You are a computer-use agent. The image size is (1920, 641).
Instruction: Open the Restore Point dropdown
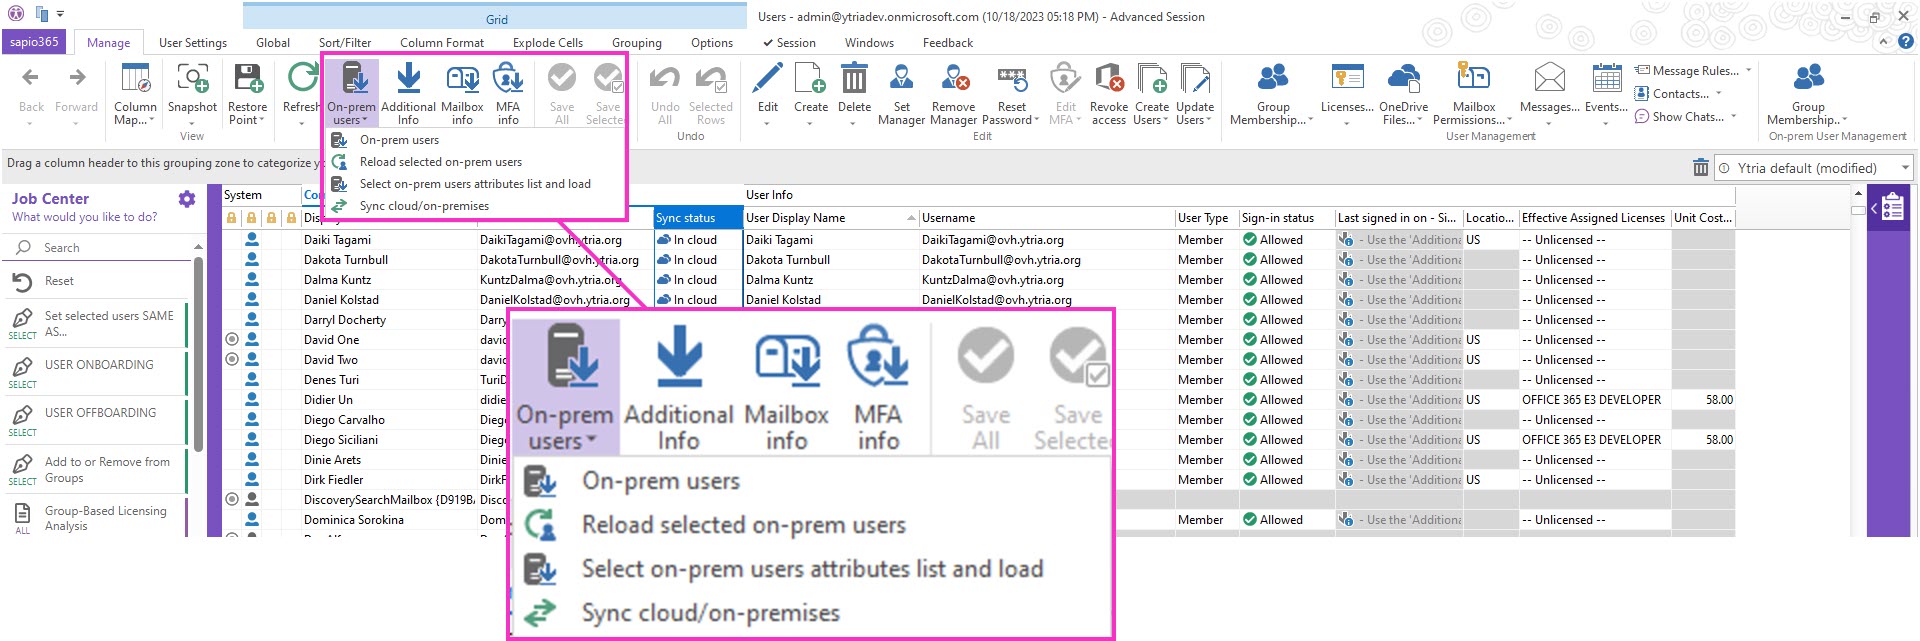247,114
